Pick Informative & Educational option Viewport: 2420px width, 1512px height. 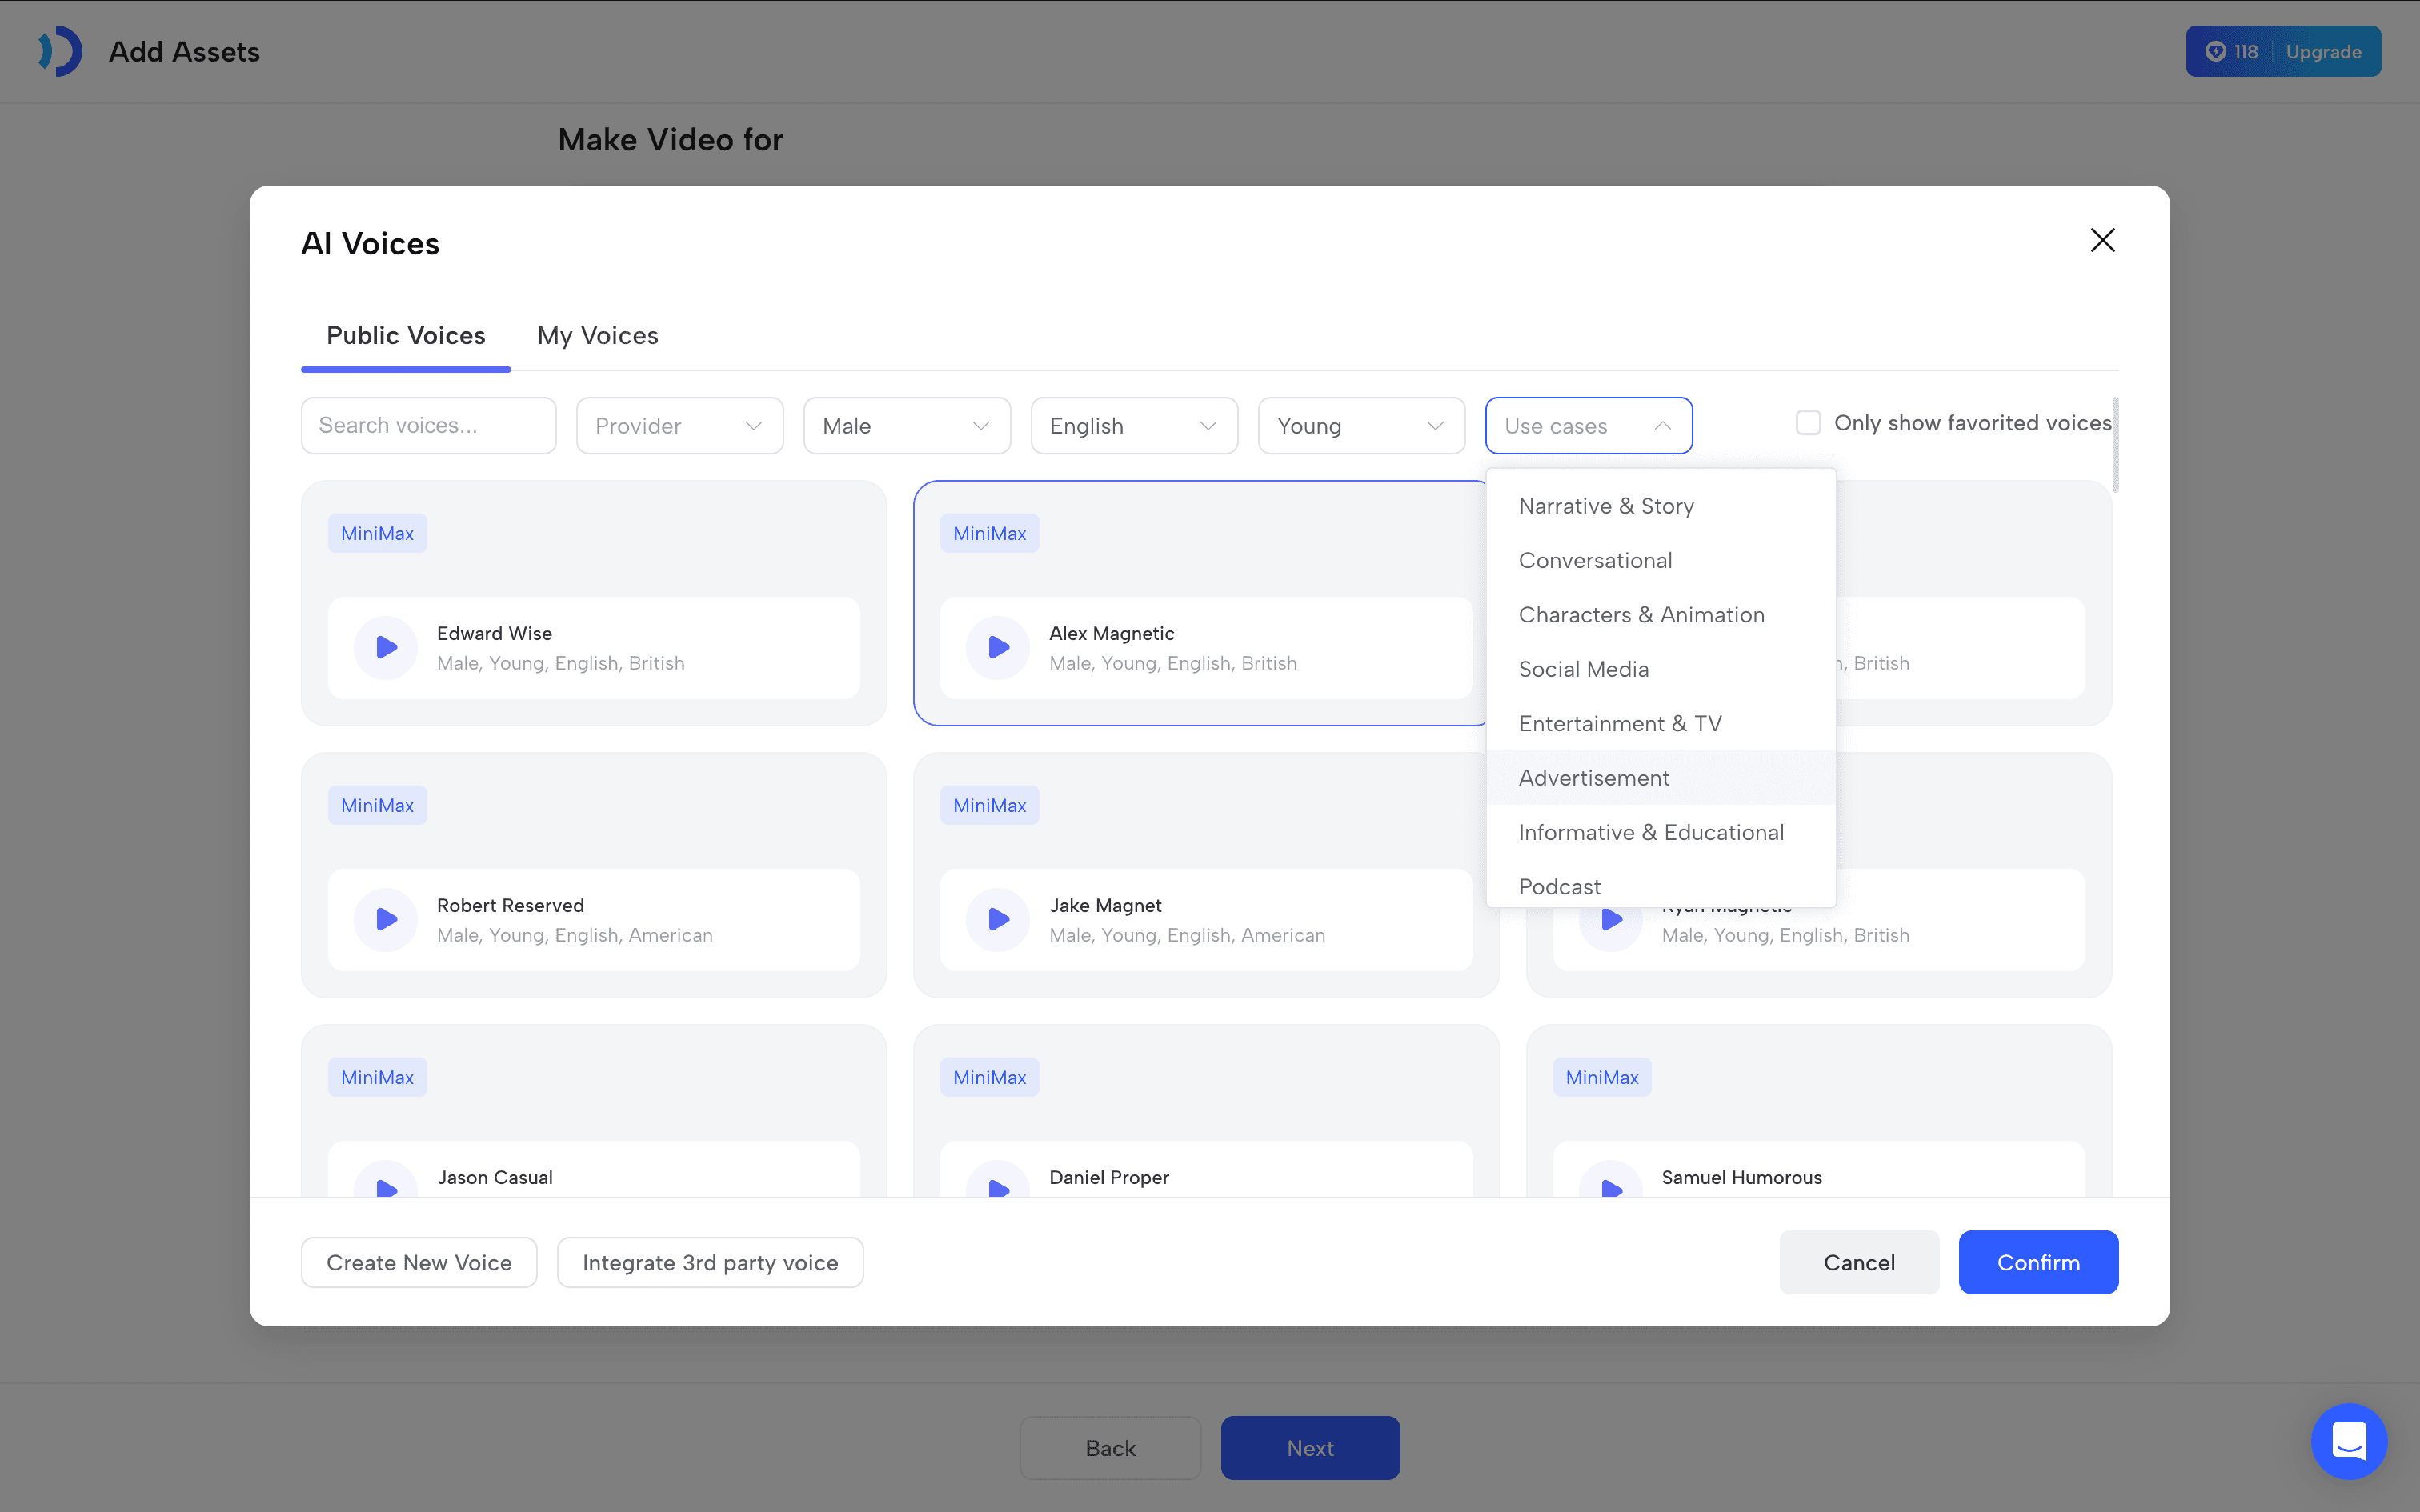1661,832
